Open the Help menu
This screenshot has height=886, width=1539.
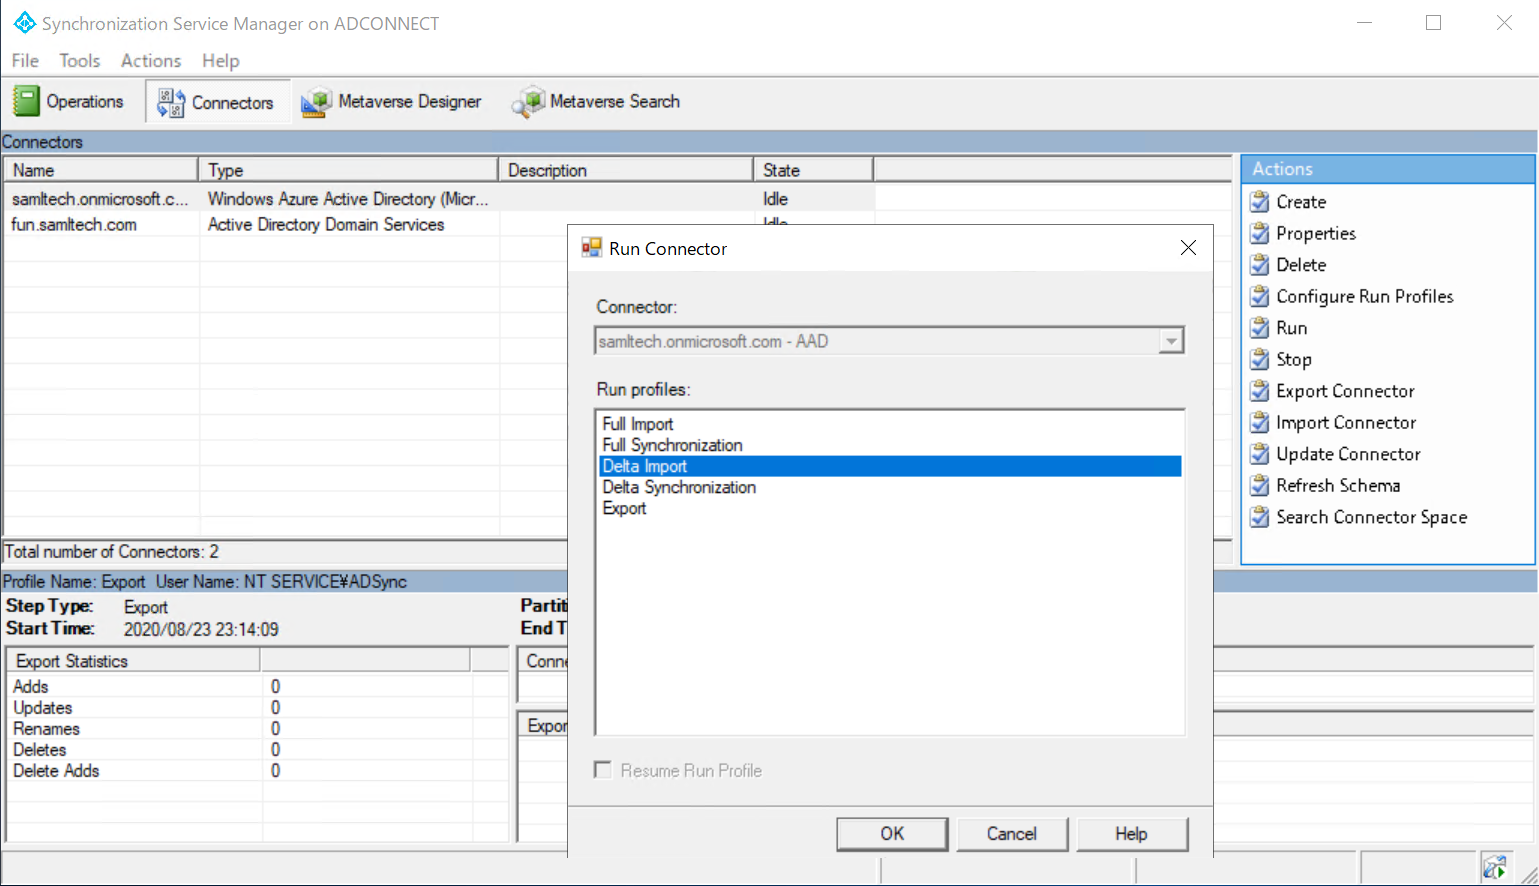(x=220, y=61)
